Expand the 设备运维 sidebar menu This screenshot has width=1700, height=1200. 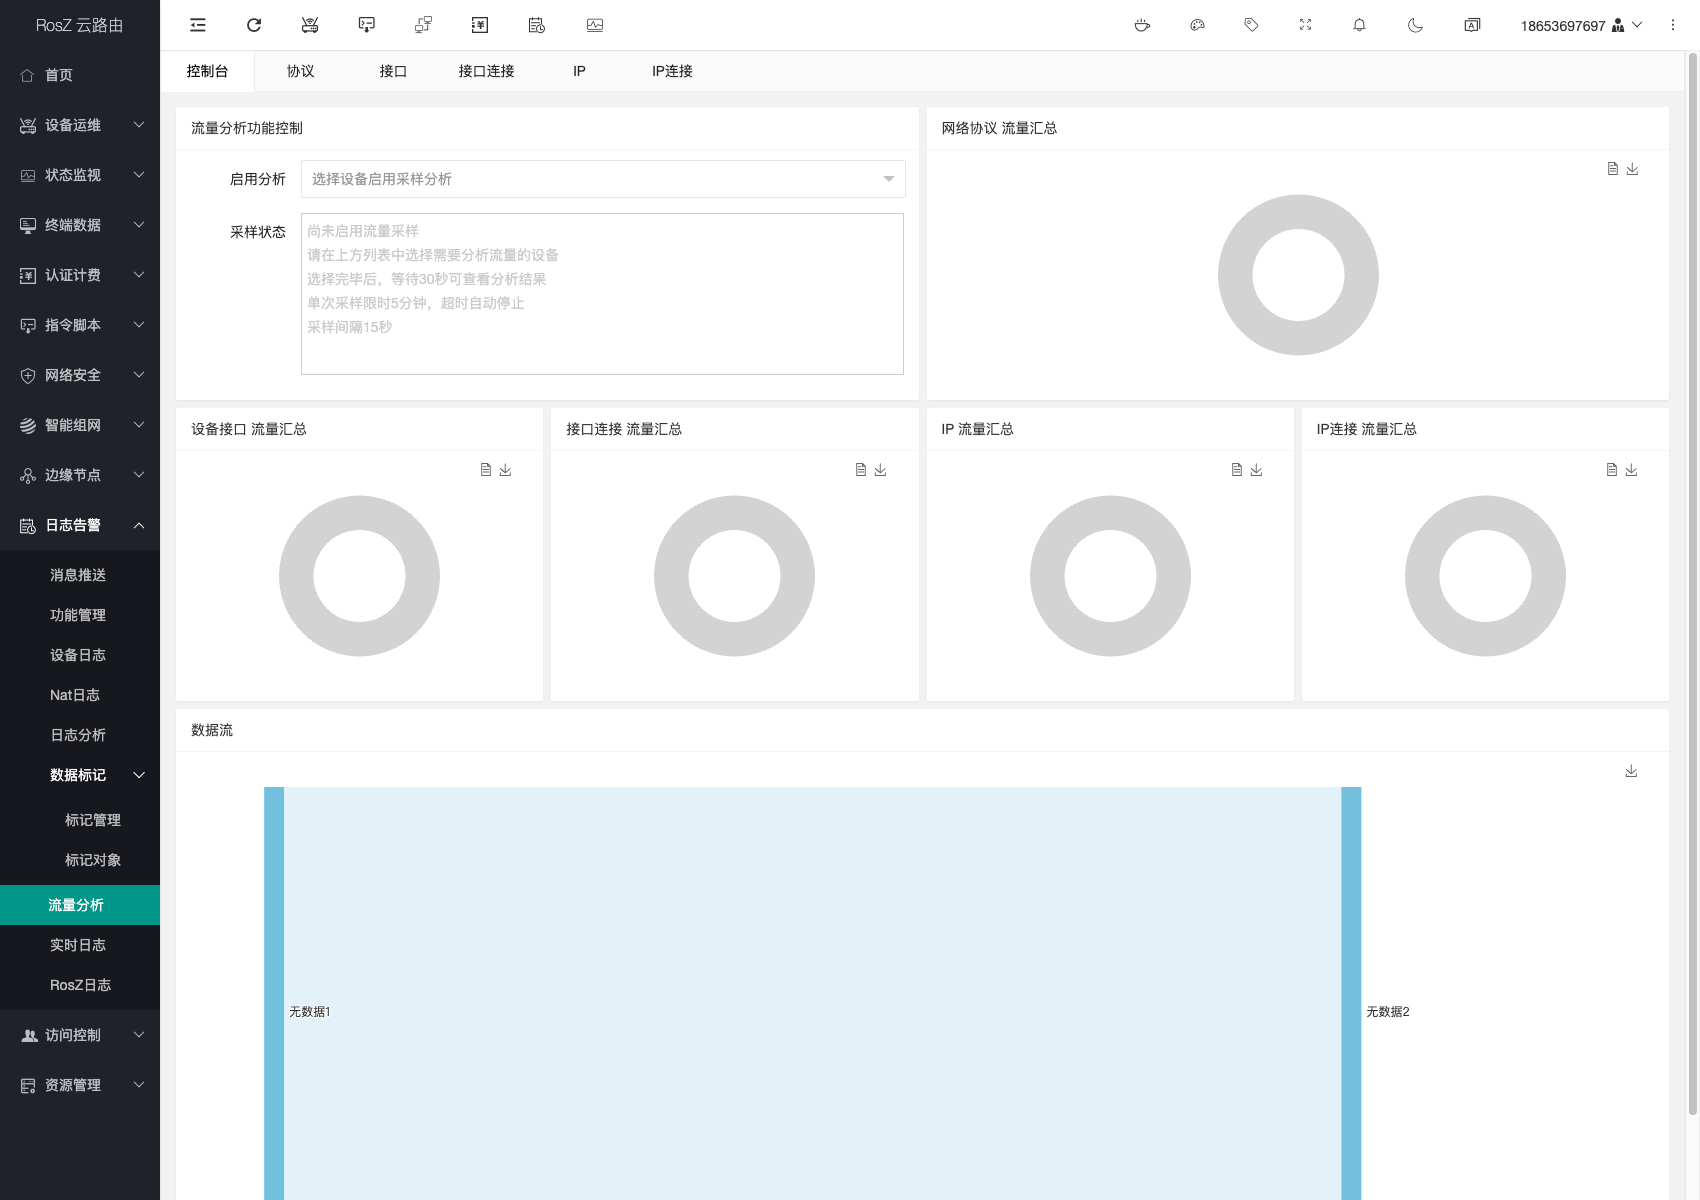[x=80, y=125]
